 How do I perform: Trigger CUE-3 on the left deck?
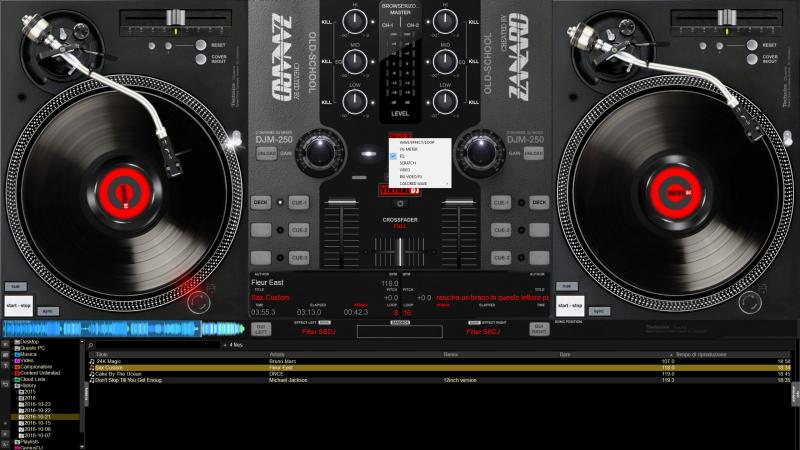coord(299,258)
